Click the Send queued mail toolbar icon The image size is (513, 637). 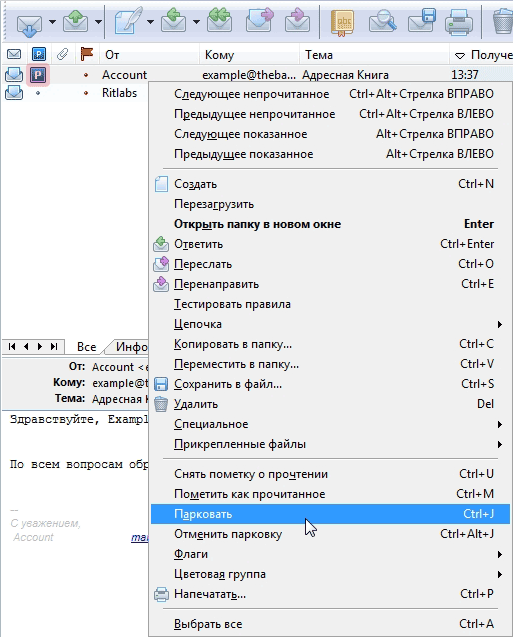(76, 21)
